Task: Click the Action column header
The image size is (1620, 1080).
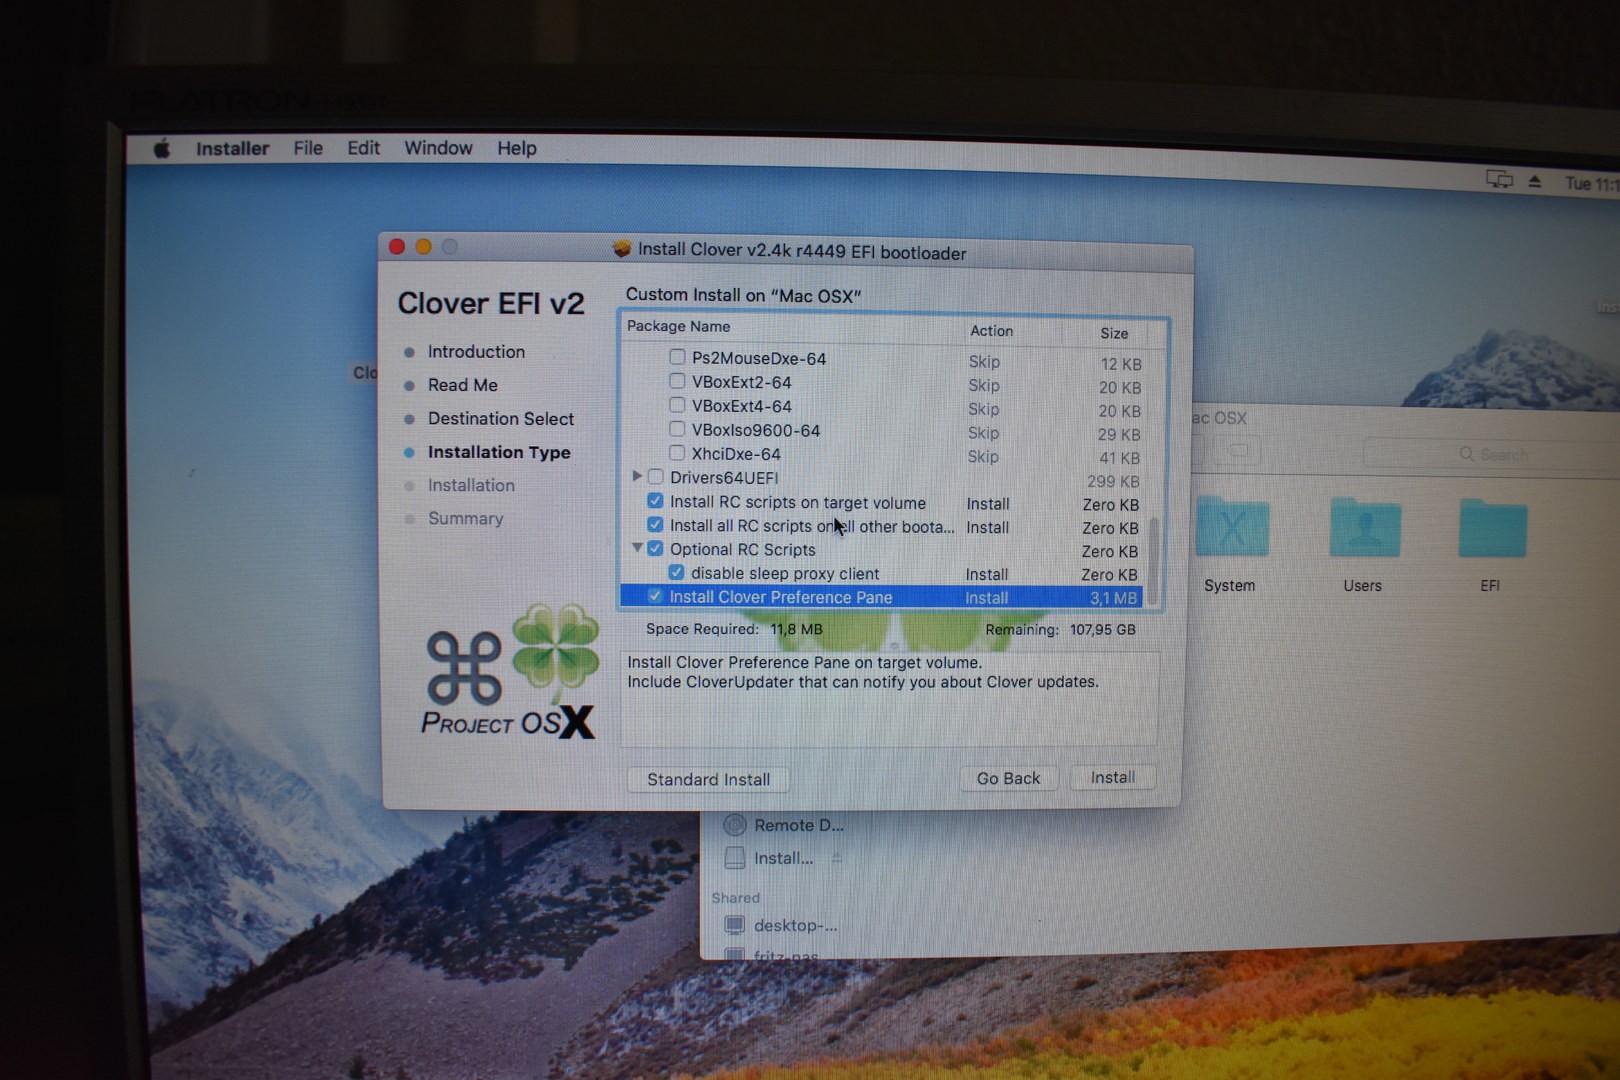Action: click(991, 331)
